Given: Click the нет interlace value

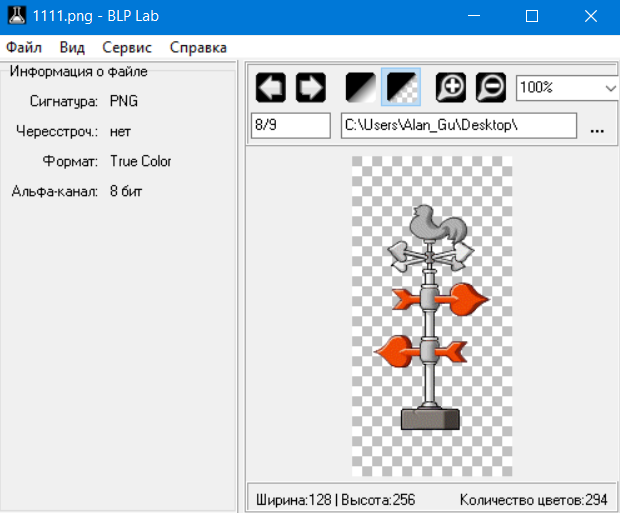Looking at the screenshot, I should [120, 131].
